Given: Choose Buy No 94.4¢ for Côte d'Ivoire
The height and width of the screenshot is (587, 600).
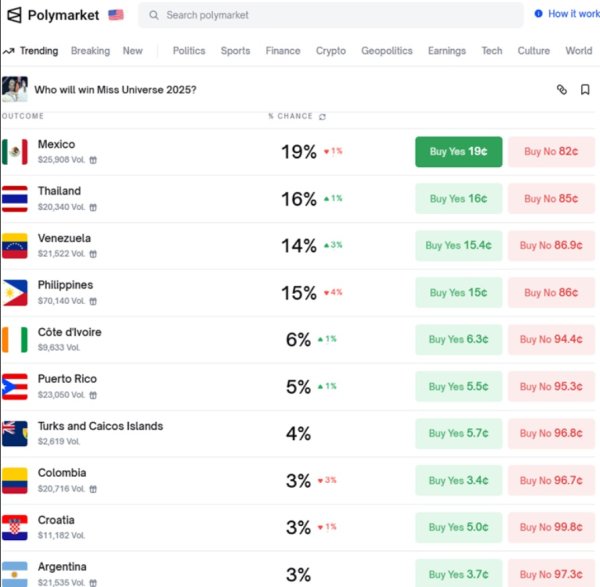Looking at the screenshot, I should (552, 339).
